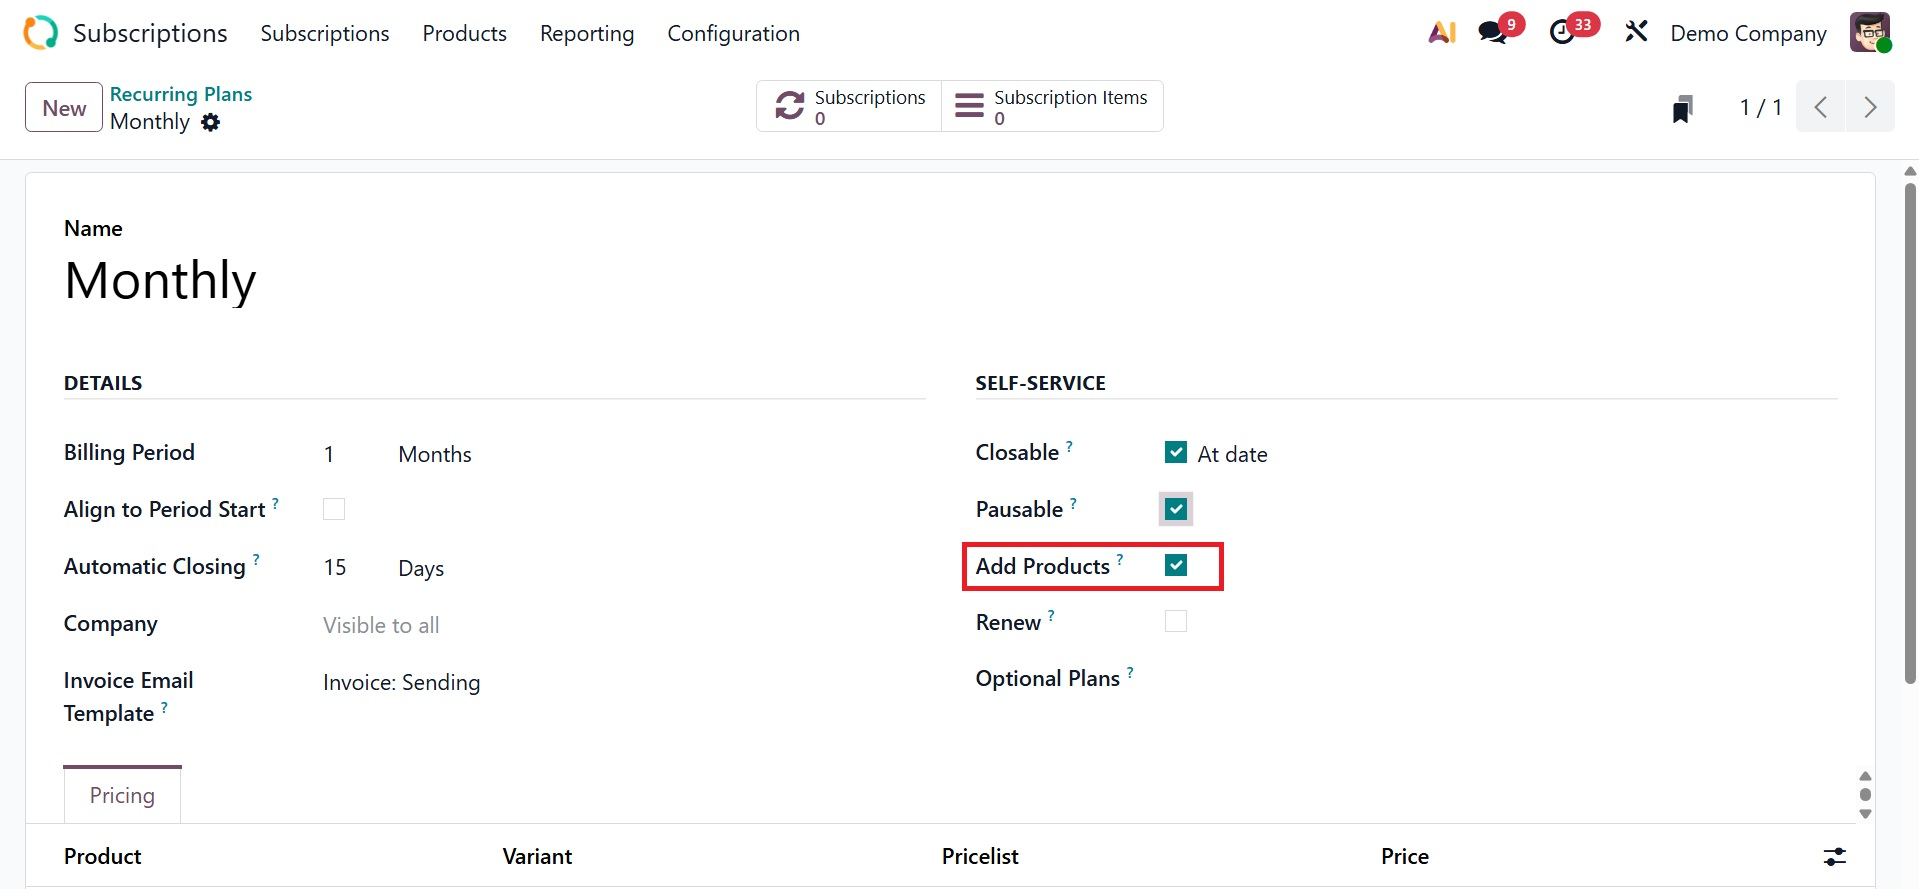Open the user avatar menu
This screenshot has height=889, width=1919.
pos(1869,33)
